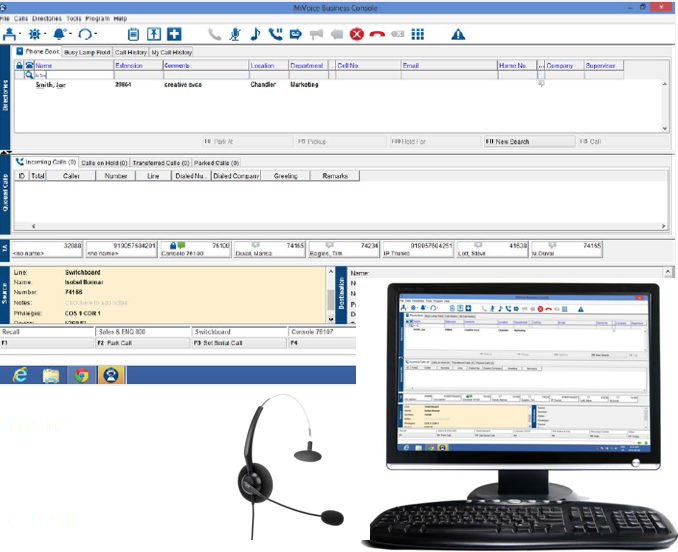Click the music note hold icon
The image size is (678, 552).
click(x=255, y=34)
